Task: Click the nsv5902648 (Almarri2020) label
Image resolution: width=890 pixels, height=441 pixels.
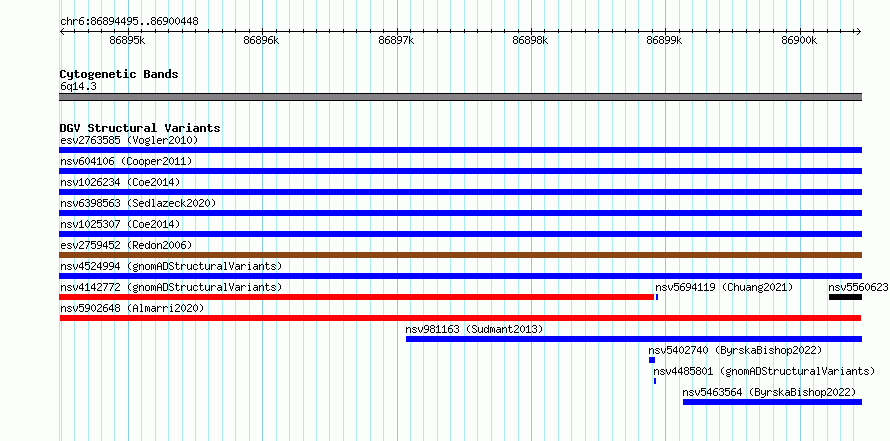Action: (x=132, y=308)
